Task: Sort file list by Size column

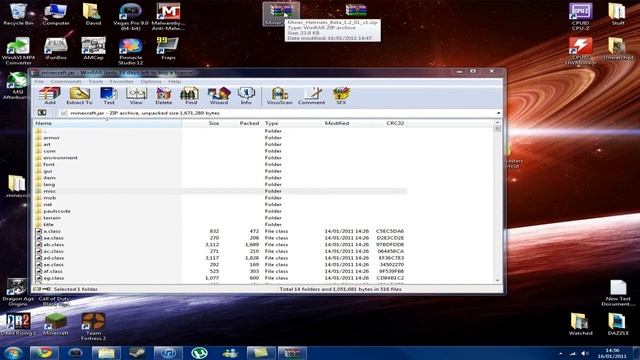Action: coord(201,123)
